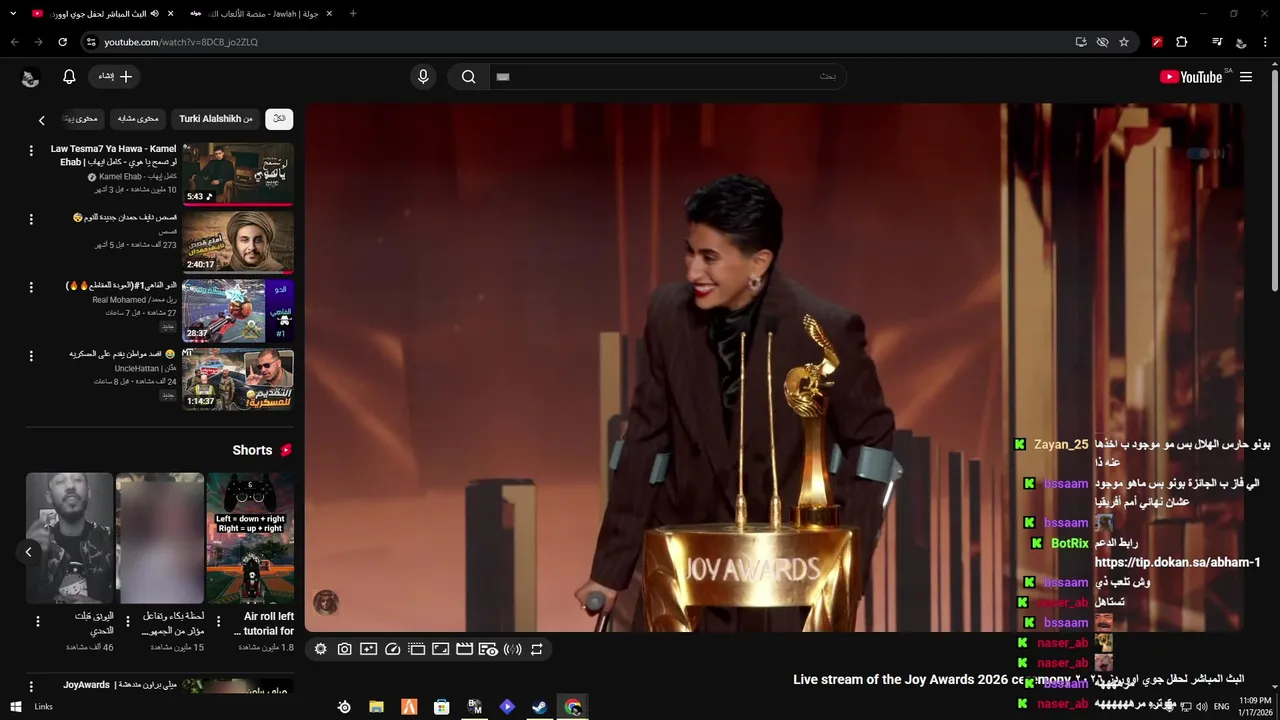The width and height of the screenshot is (1280, 720).
Task: Open the YouTube hamburger guide menu
Action: [1246, 77]
